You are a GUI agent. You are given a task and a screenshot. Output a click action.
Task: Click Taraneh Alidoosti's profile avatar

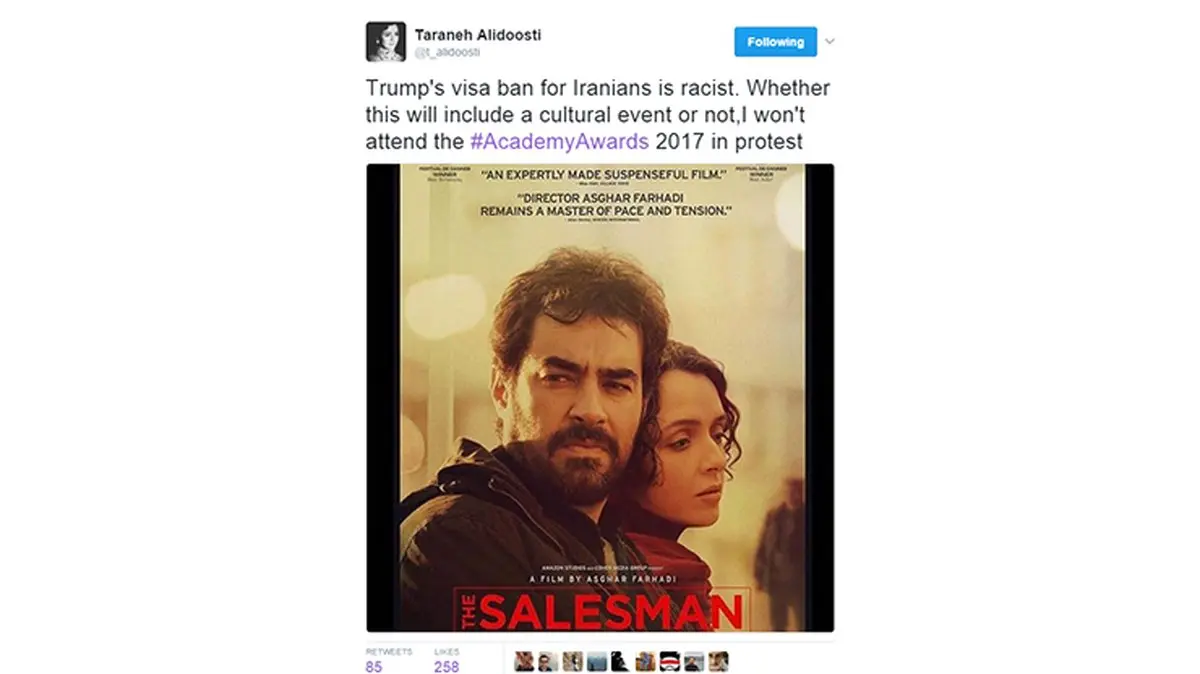[x=385, y=42]
